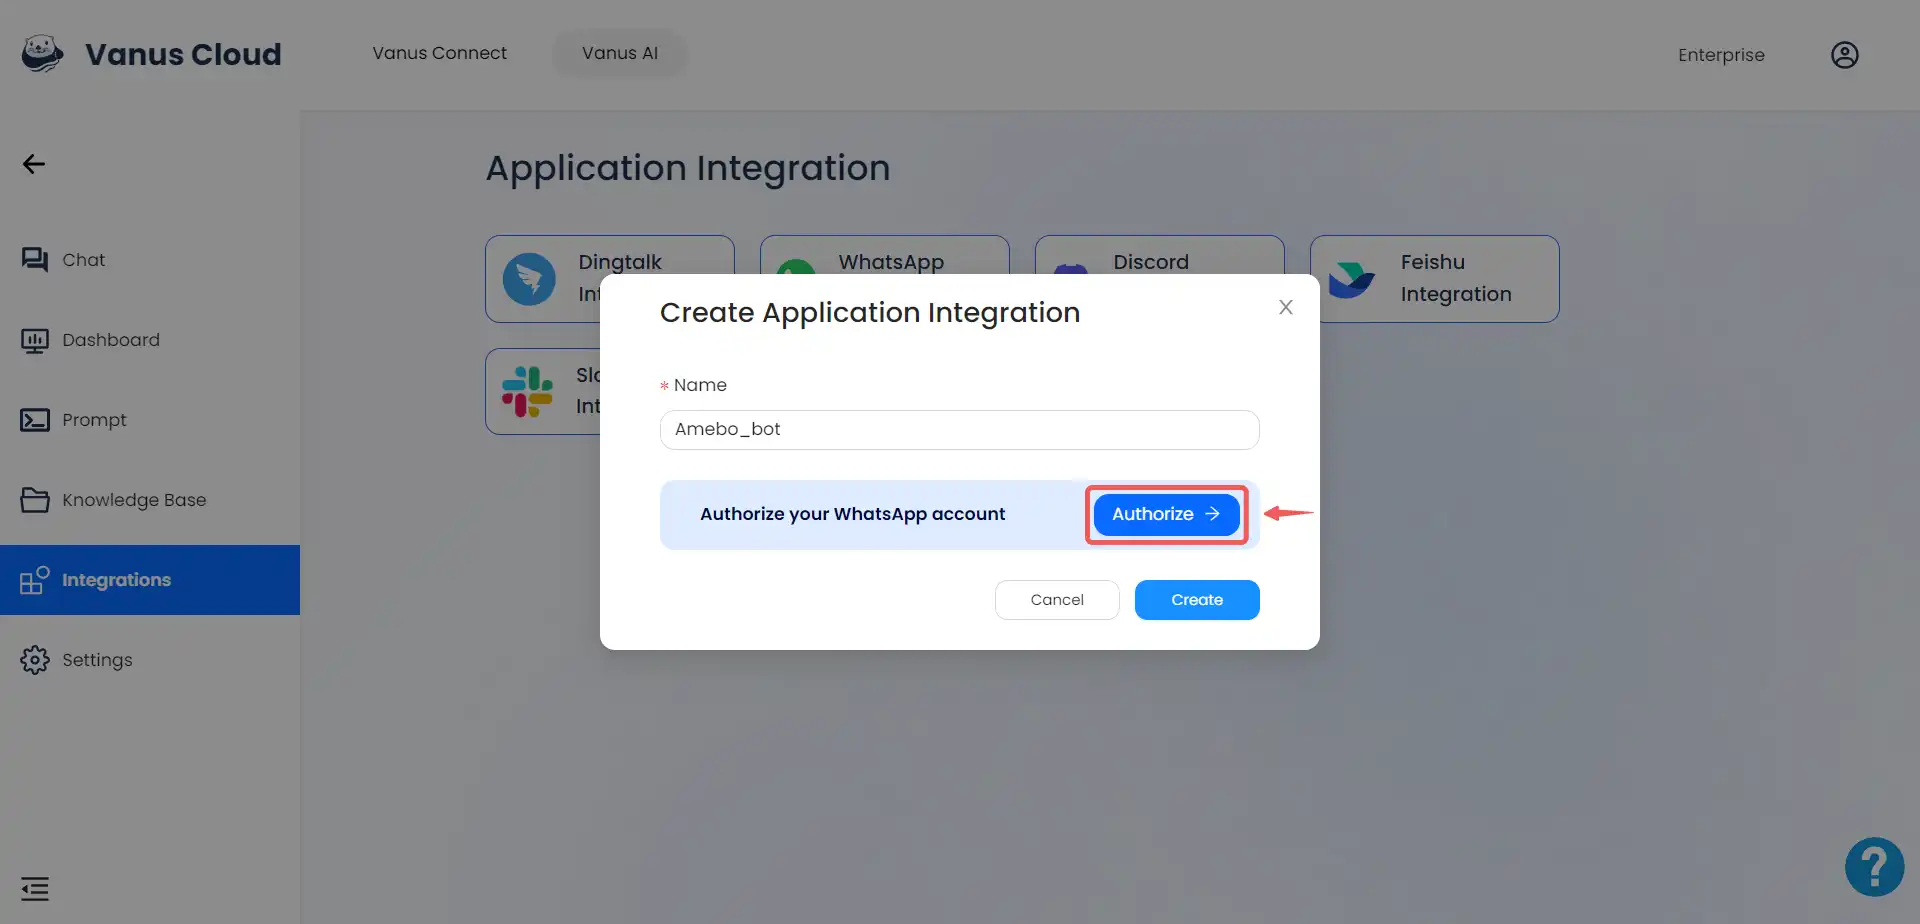Click the Dashboard monitor icon
The width and height of the screenshot is (1920, 924).
point(35,341)
